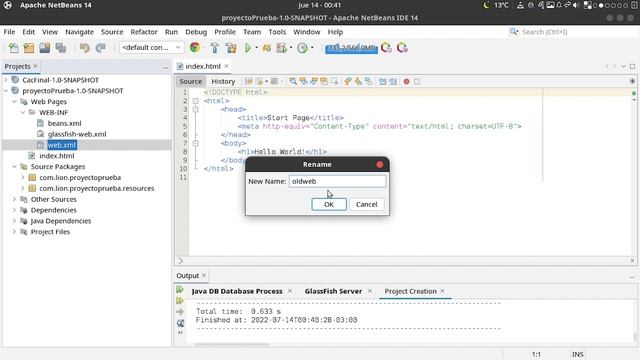Click the New Name text field
Screen dimensions: 640x360
pyautogui.click(x=338, y=181)
